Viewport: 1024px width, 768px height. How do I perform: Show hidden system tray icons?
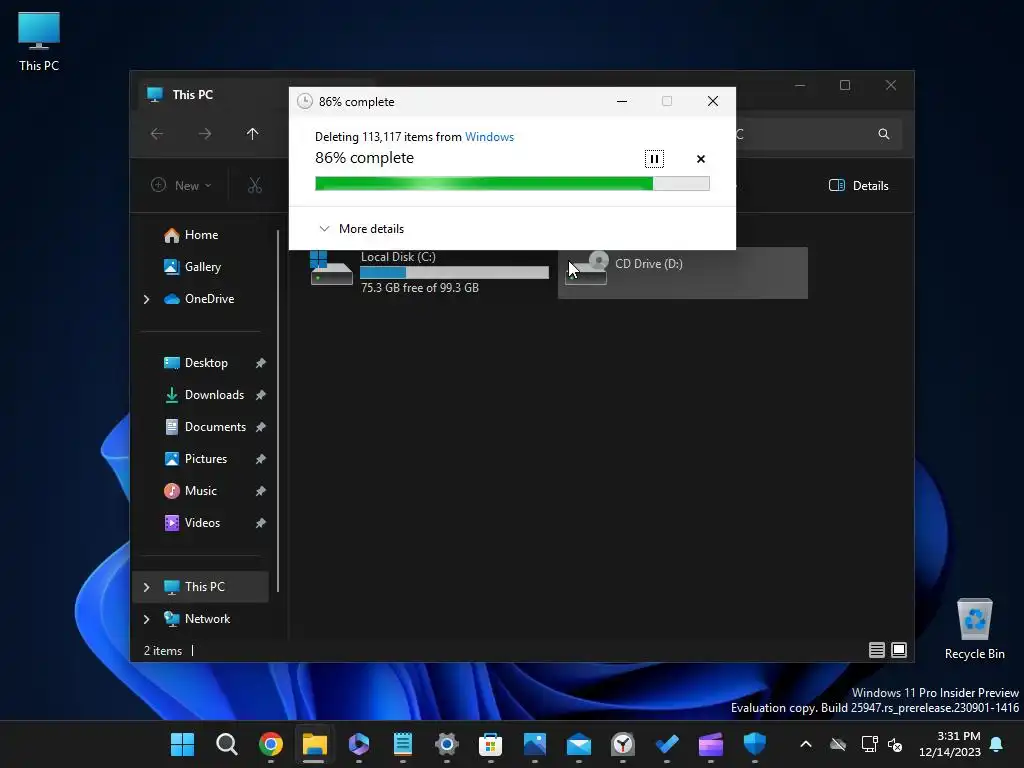(806, 744)
